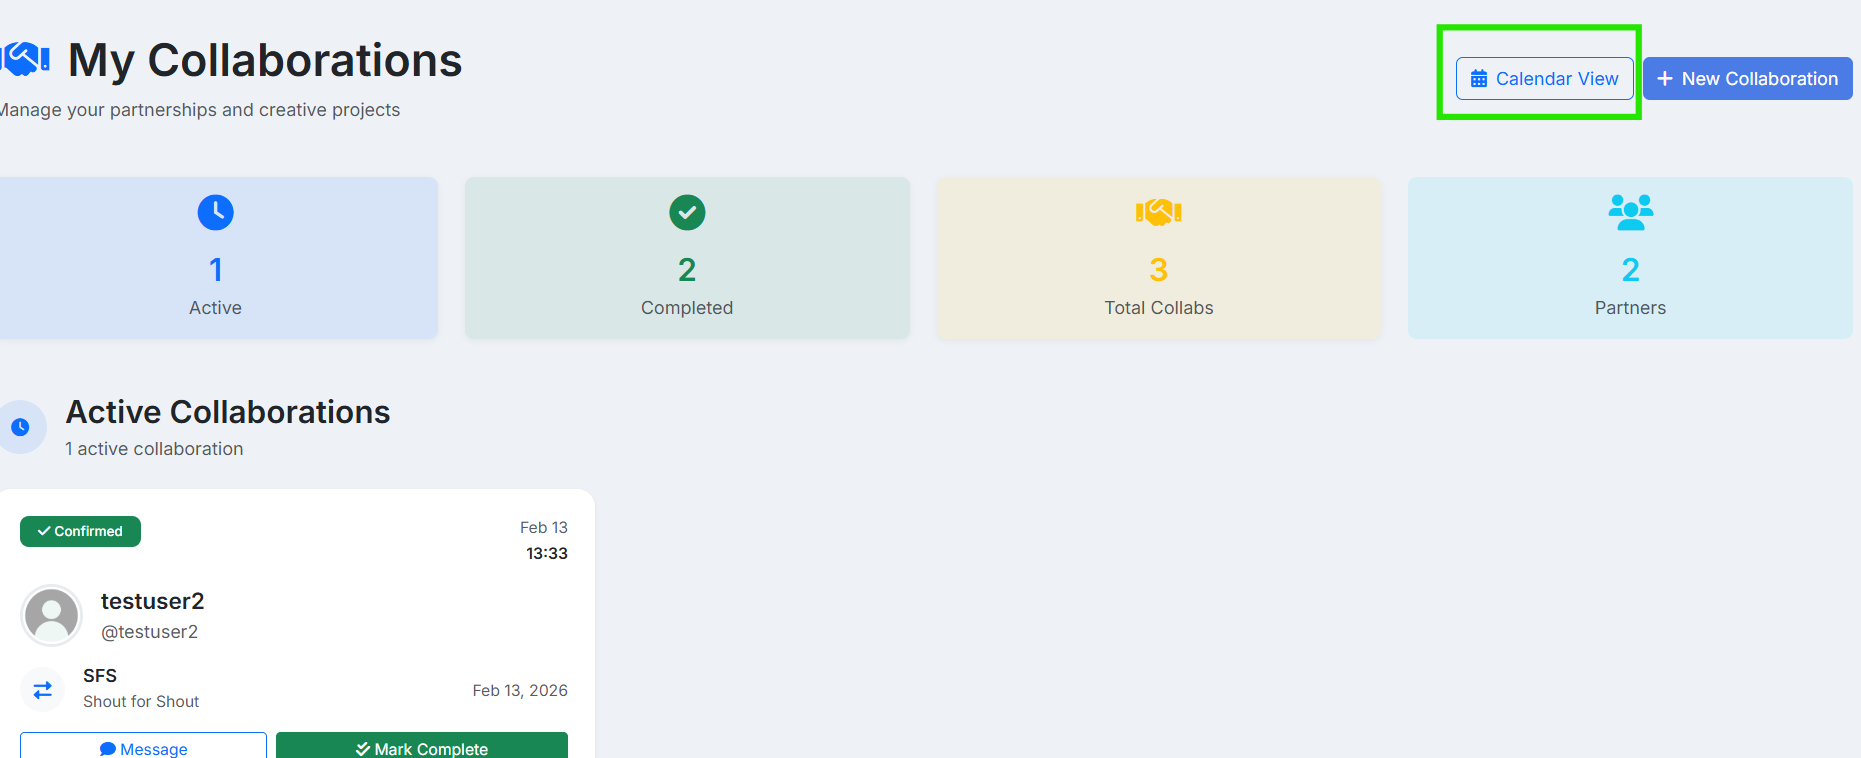The width and height of the screenshot is (1861, 758).
Task: Open the Calendar View
Action: tap(1544, 79)
